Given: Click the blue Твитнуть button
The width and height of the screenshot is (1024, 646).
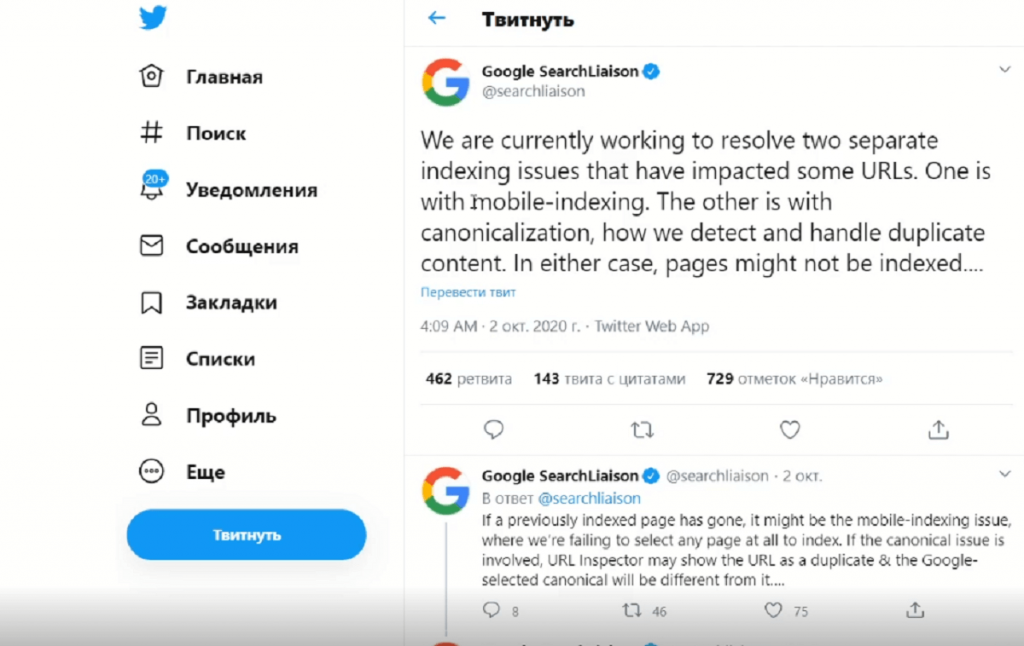Looking at the screenshot, I should point(246,534).
